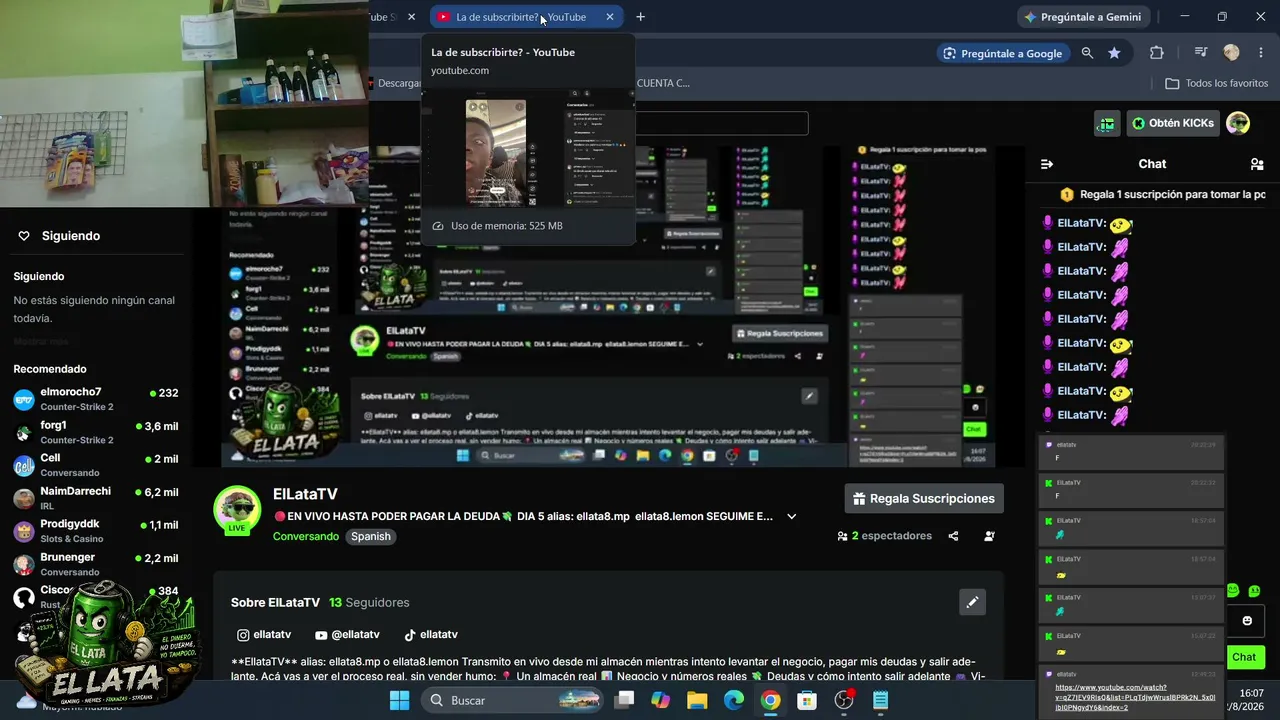Open Chrome extensions puzzle icon
This screenshot has width=1280, height=720.
pos(1157,53)
